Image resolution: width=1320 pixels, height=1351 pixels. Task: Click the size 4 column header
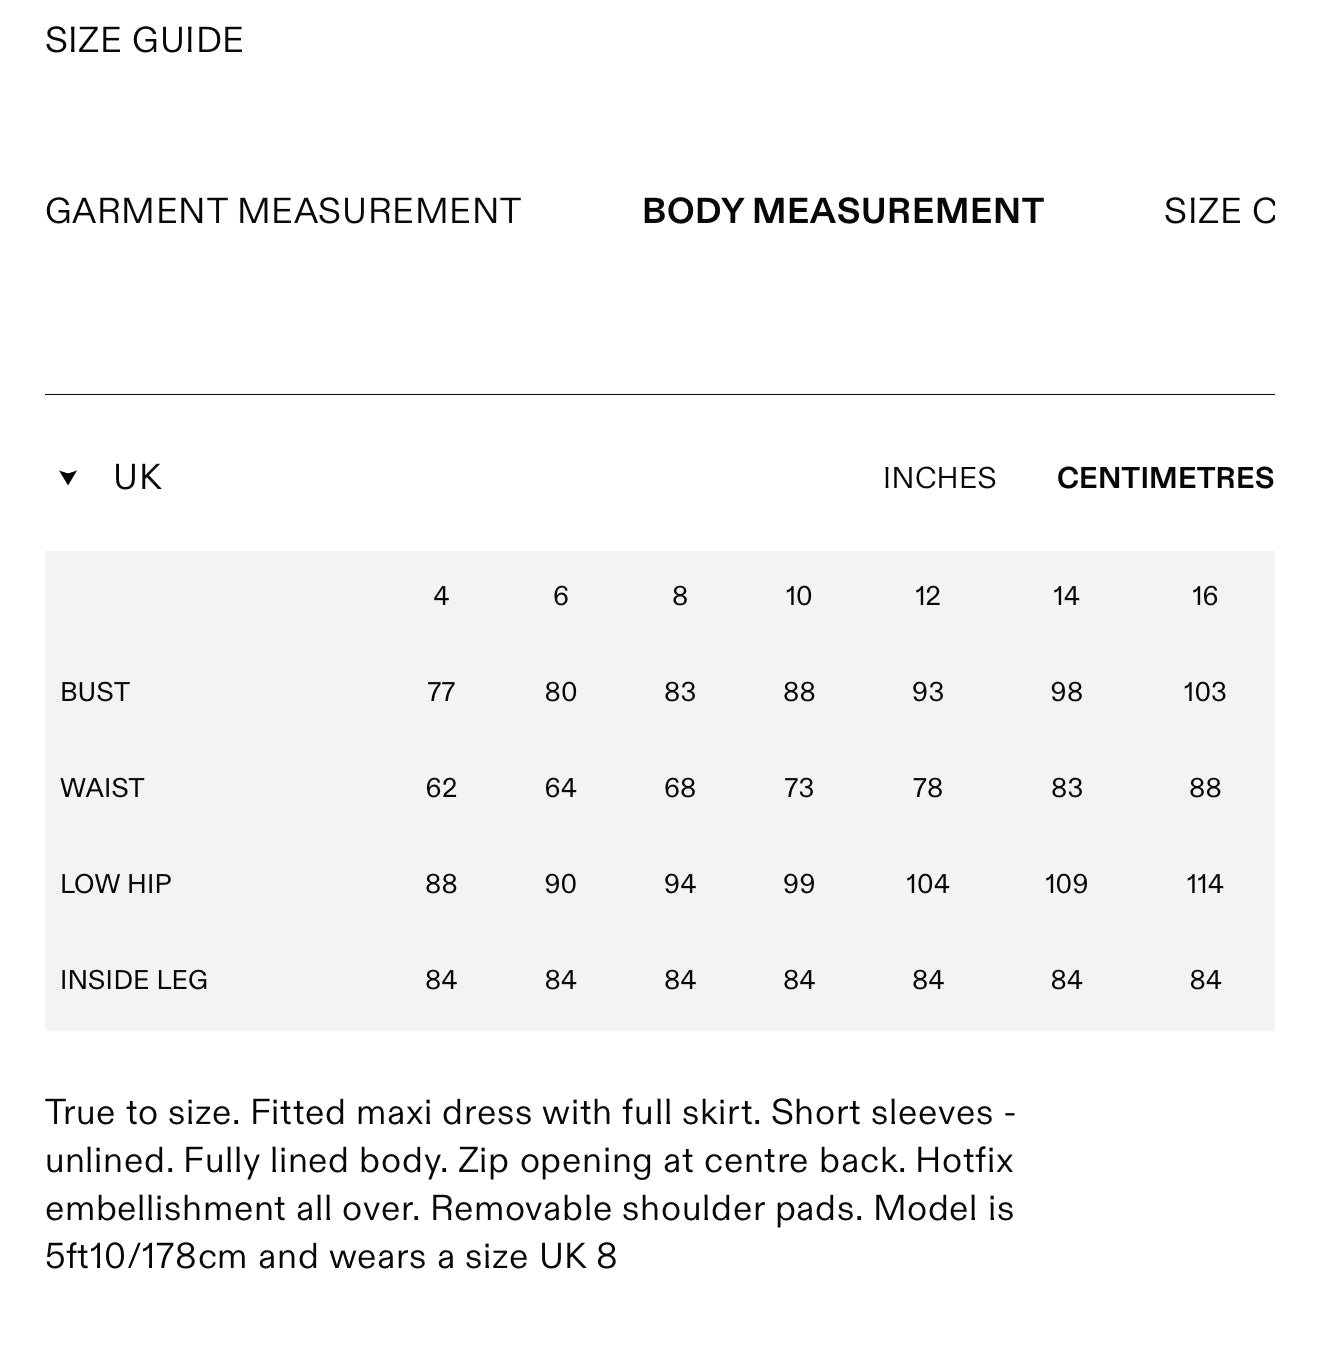pyautogui.click(x=441, y=596)
